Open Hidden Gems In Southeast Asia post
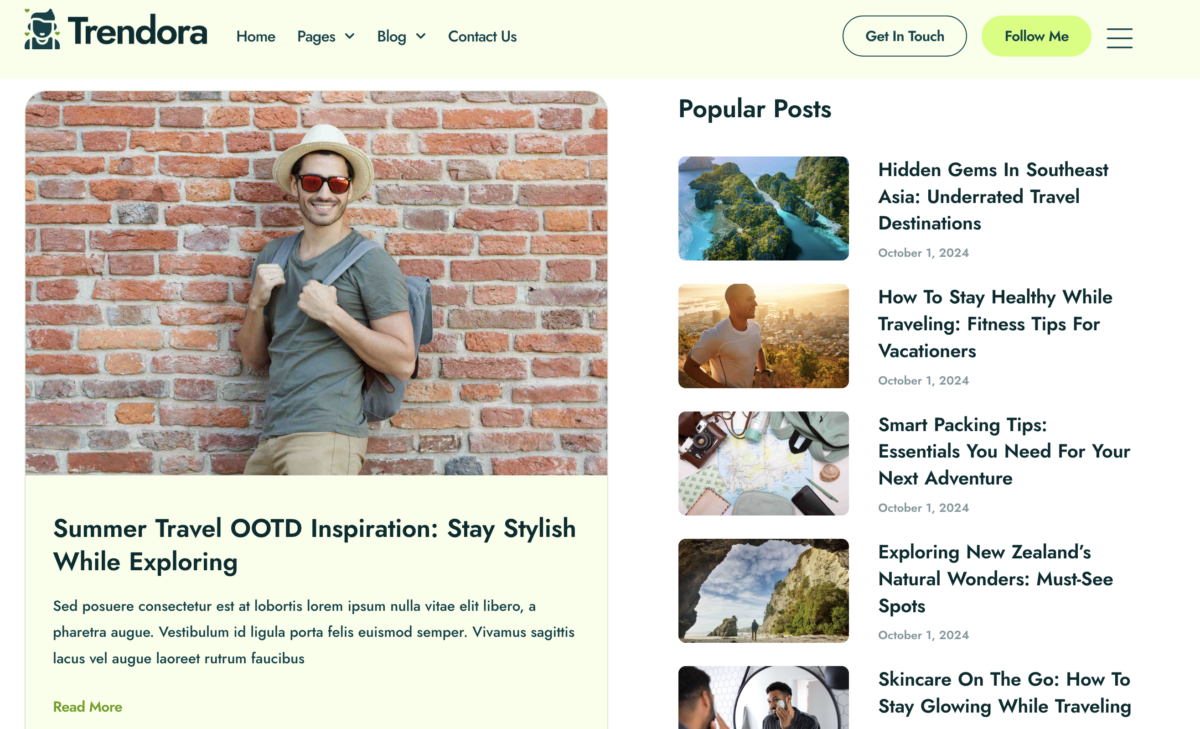1200x729 pixels. click(993, 196)
